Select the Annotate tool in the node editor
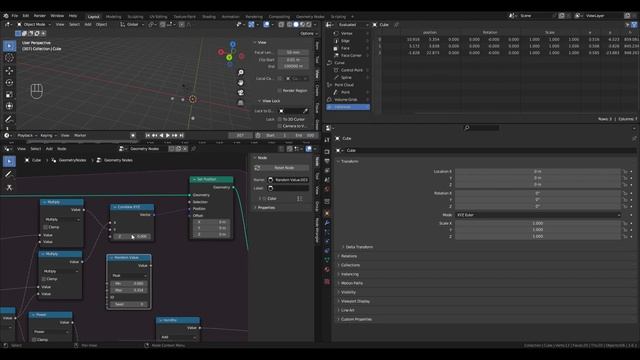640x360 pixels. pos(9,174)
